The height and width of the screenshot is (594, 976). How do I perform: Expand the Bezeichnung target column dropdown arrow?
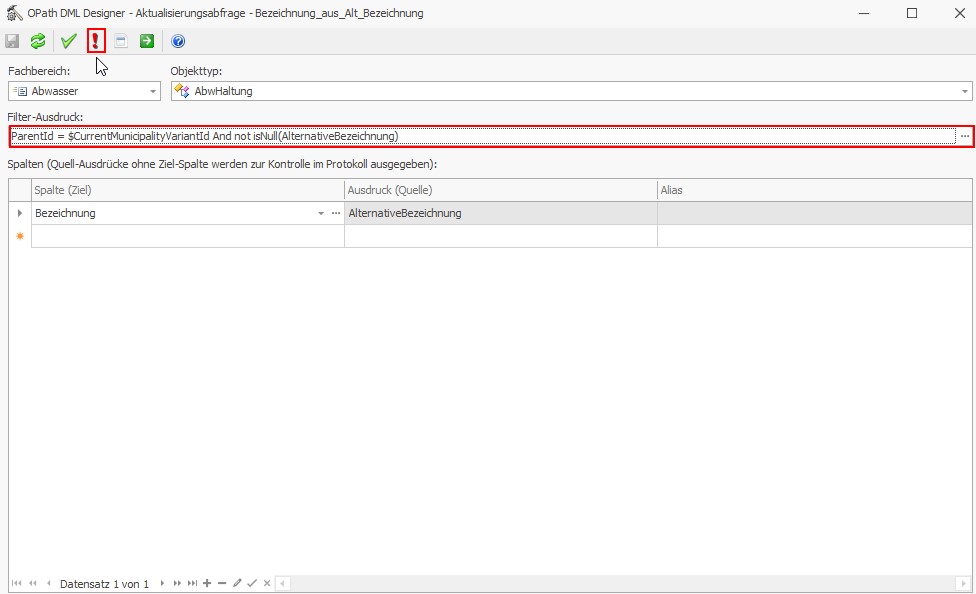[x=321, y=213]
